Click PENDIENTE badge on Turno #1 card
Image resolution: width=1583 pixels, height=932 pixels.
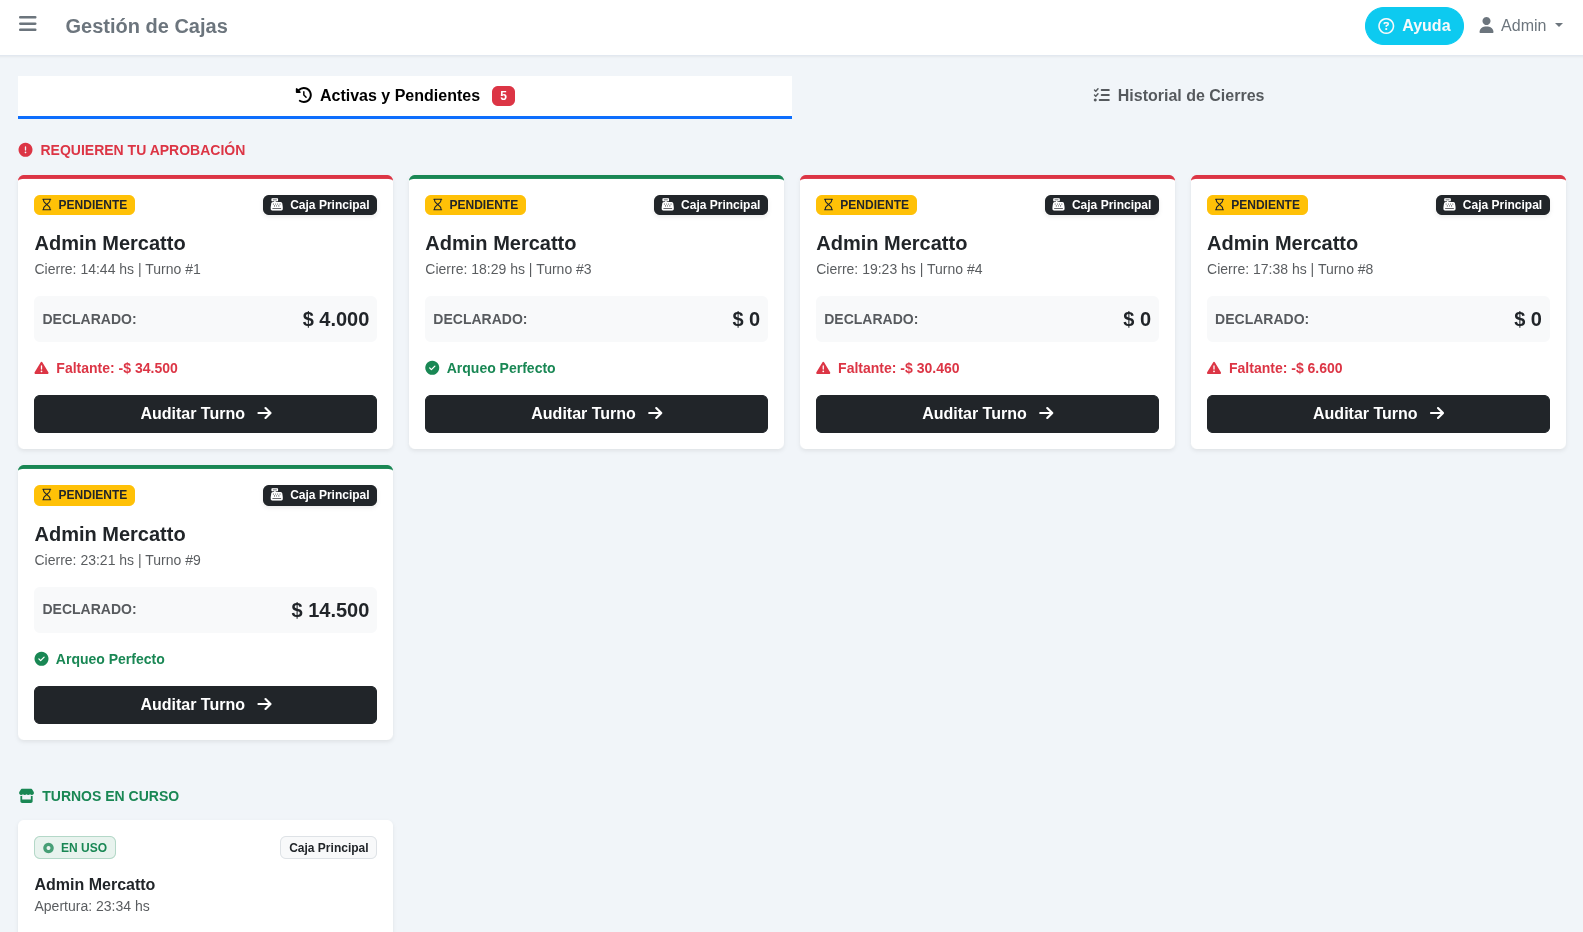(85, 205)
